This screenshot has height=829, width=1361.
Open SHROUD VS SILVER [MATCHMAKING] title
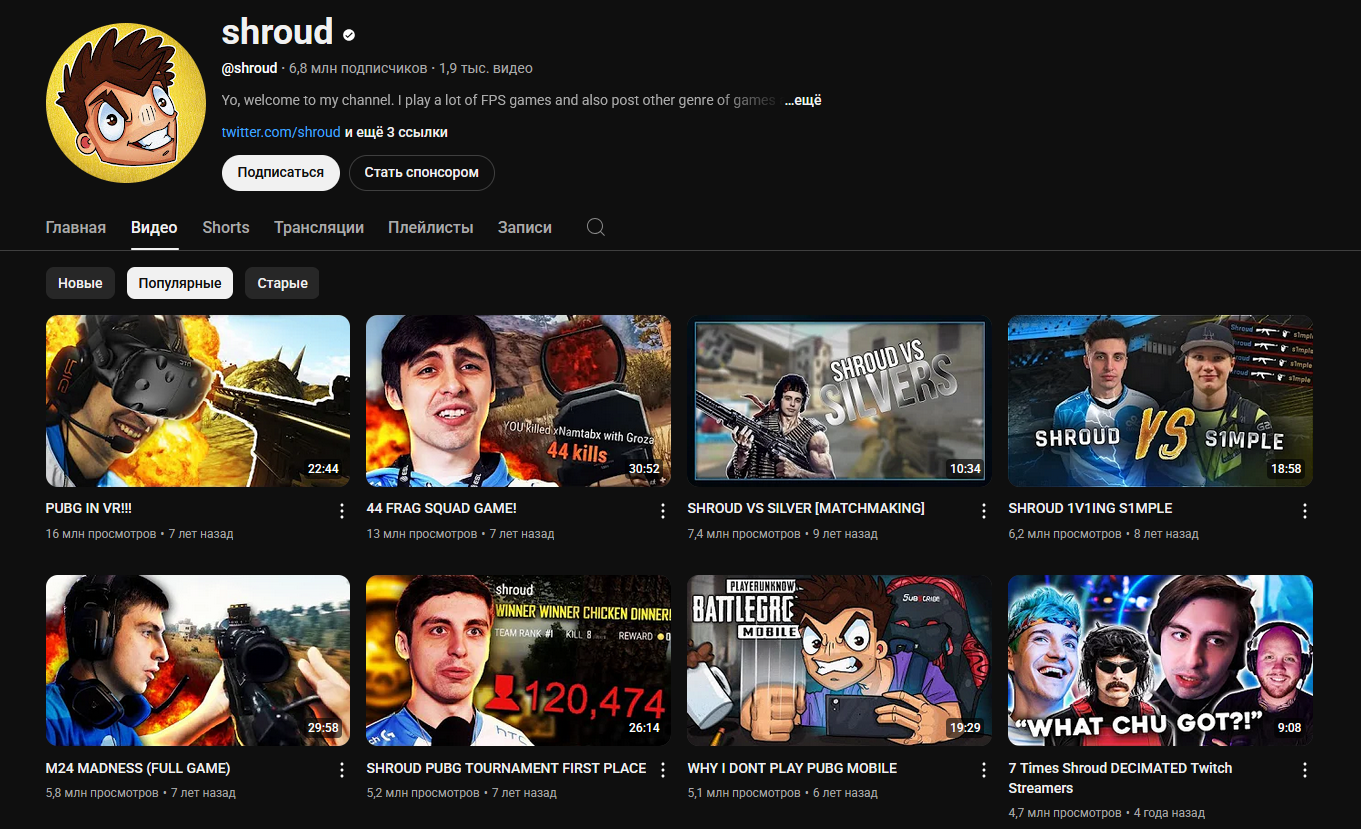(806, 508)
